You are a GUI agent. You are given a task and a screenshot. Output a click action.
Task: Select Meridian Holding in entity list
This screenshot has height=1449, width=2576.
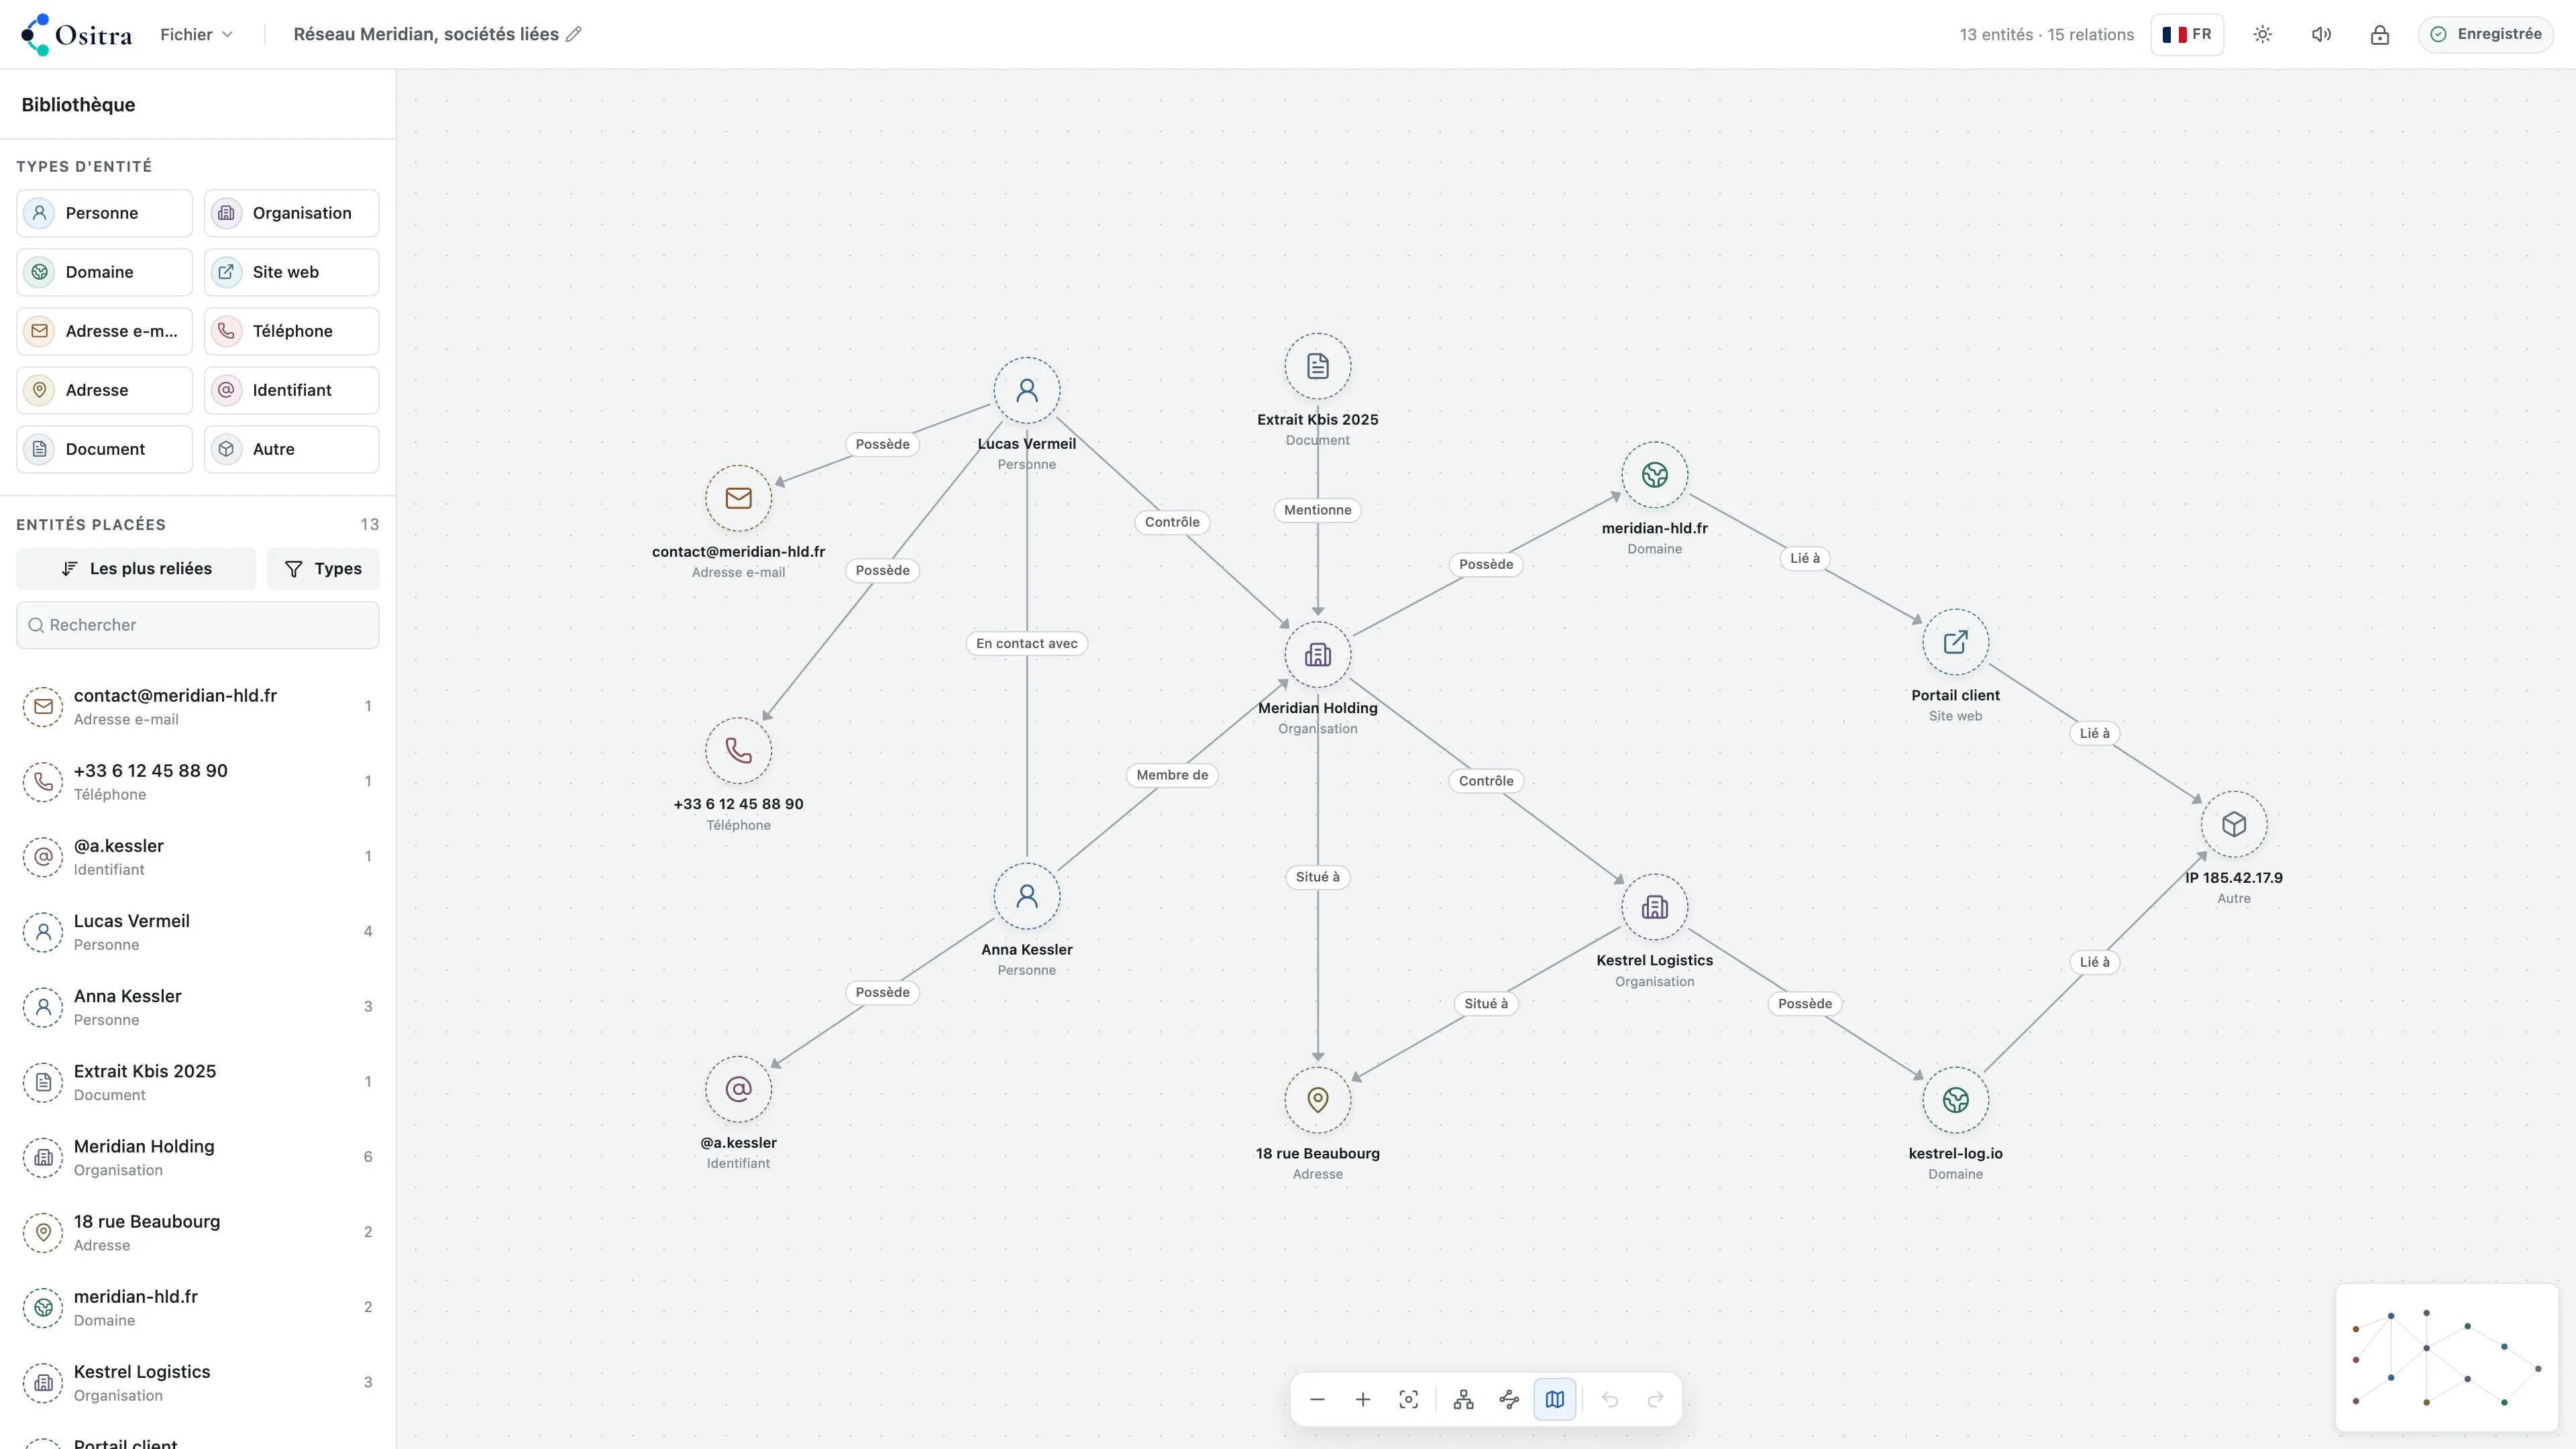(x=198, y=1157)
